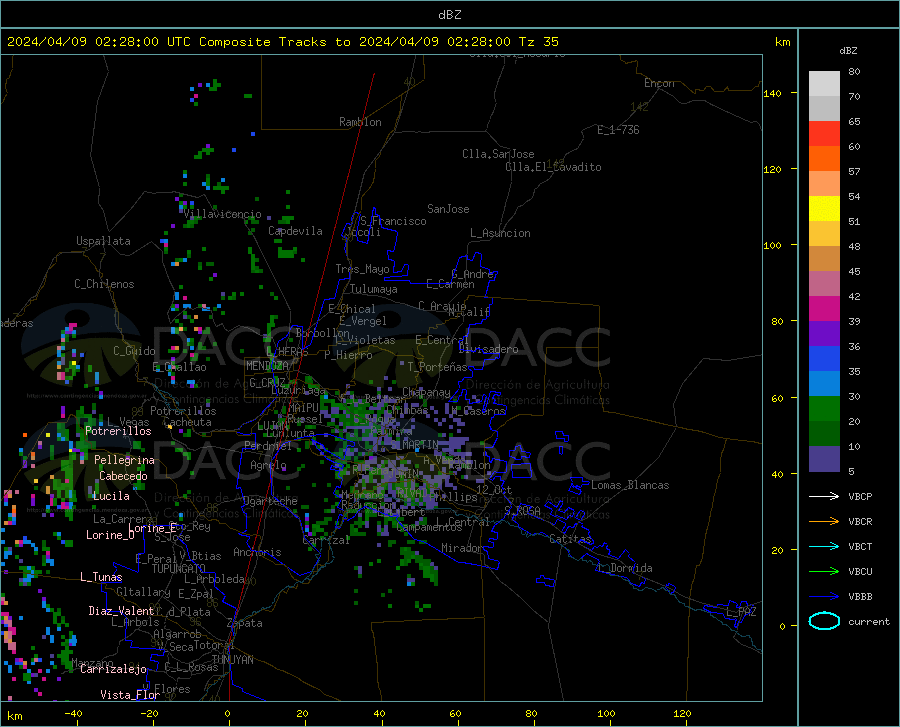Click the dBZ title at top
Image resolution: width=900 pixels, height=727 pixels.
pos(449,15)
